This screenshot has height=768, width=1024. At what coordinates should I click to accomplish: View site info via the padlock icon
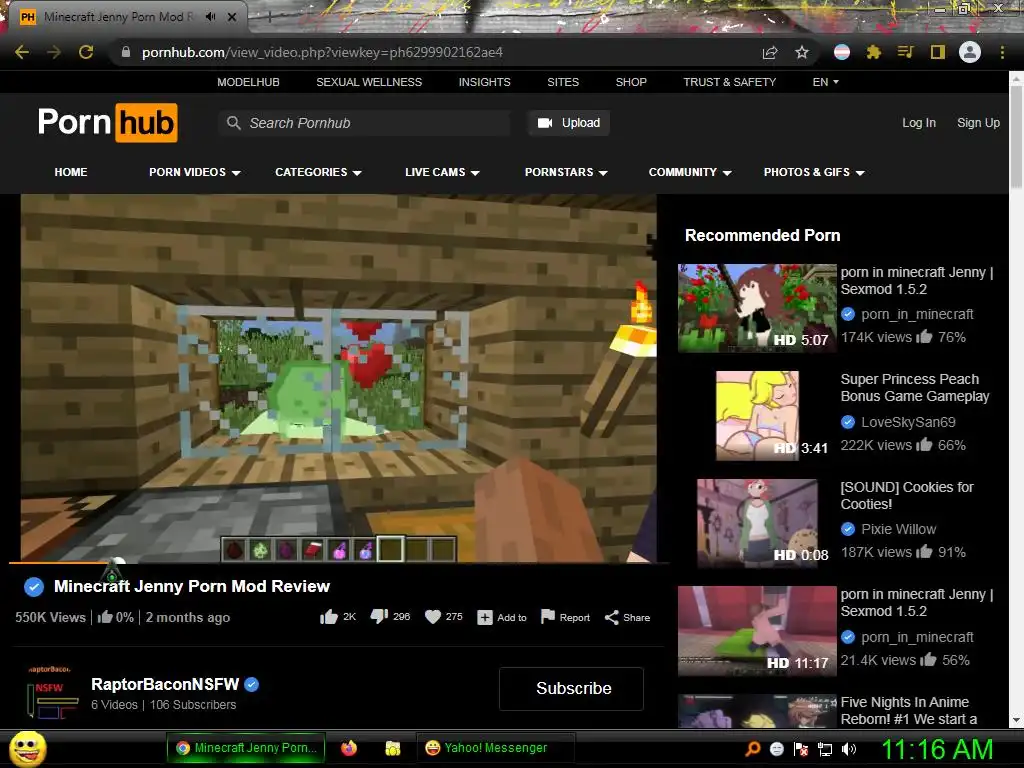[x=126, y=52]
